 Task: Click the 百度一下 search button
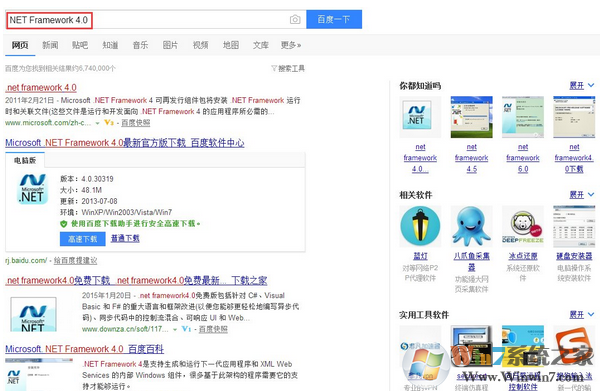coord(334,20)
